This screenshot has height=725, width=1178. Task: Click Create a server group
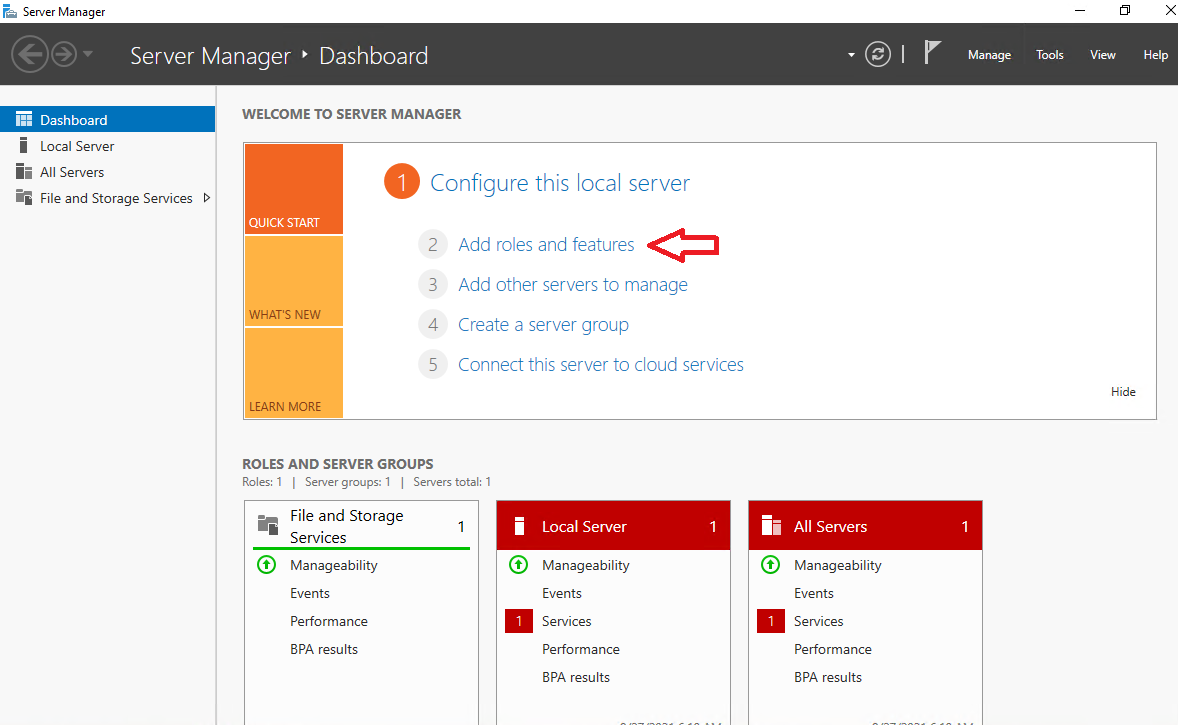coord(543,324)
